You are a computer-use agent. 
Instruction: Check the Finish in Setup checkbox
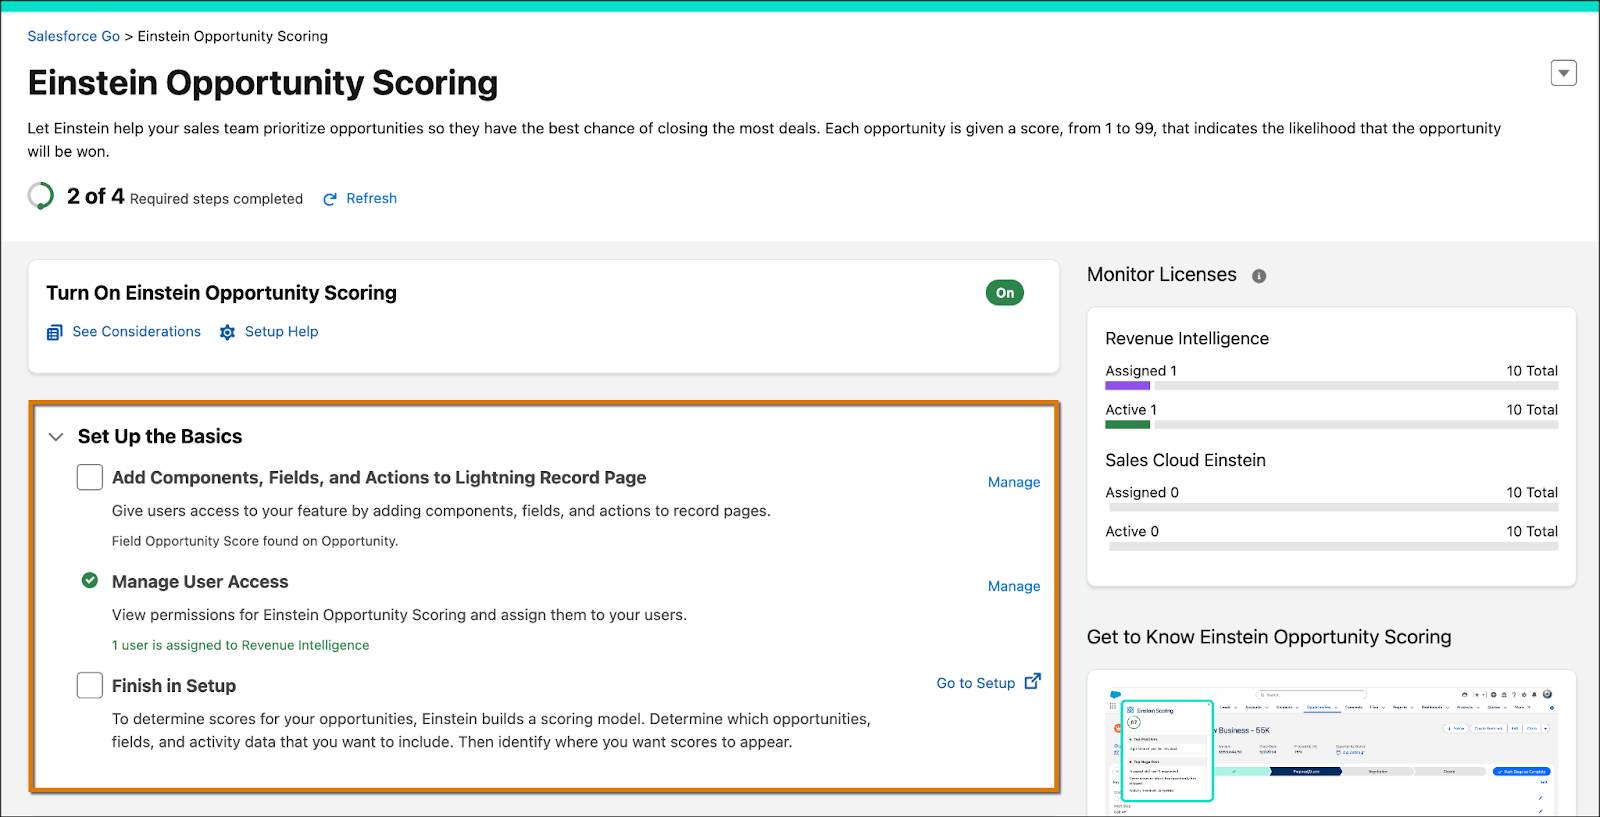pyautogui.click(x=90, y=685)
